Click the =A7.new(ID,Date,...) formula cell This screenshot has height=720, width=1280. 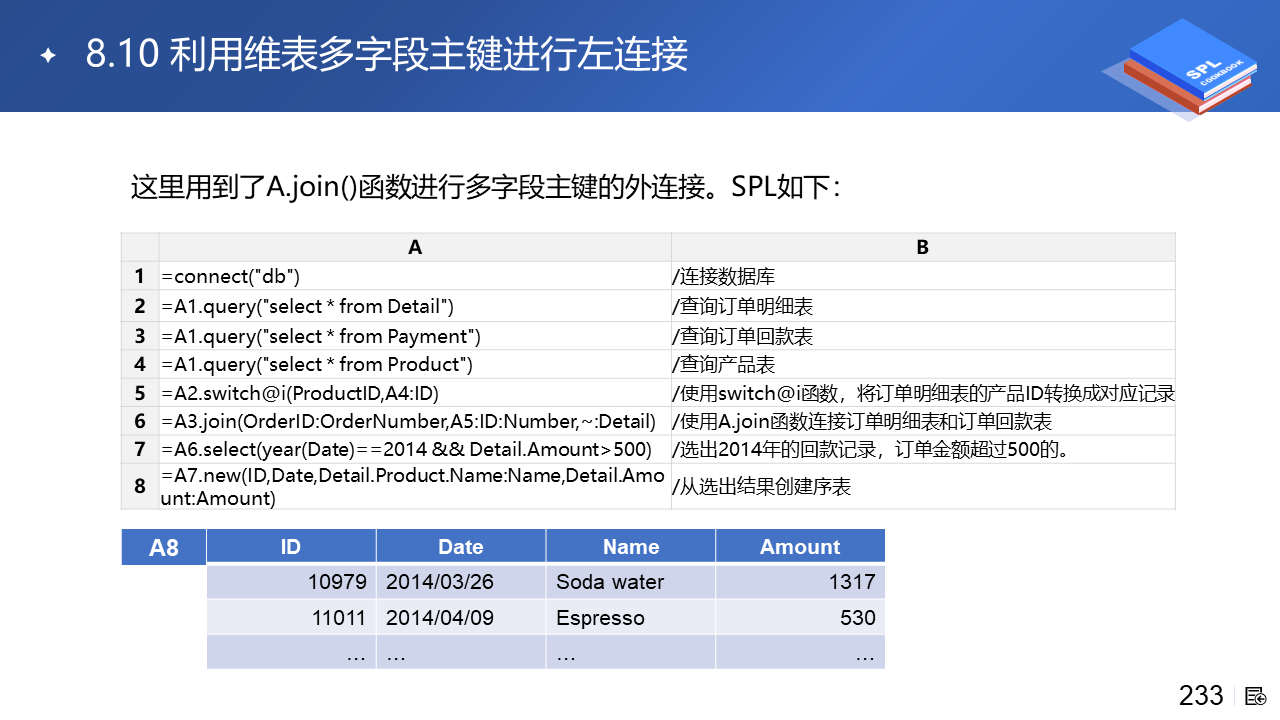[x=415, y=486]
